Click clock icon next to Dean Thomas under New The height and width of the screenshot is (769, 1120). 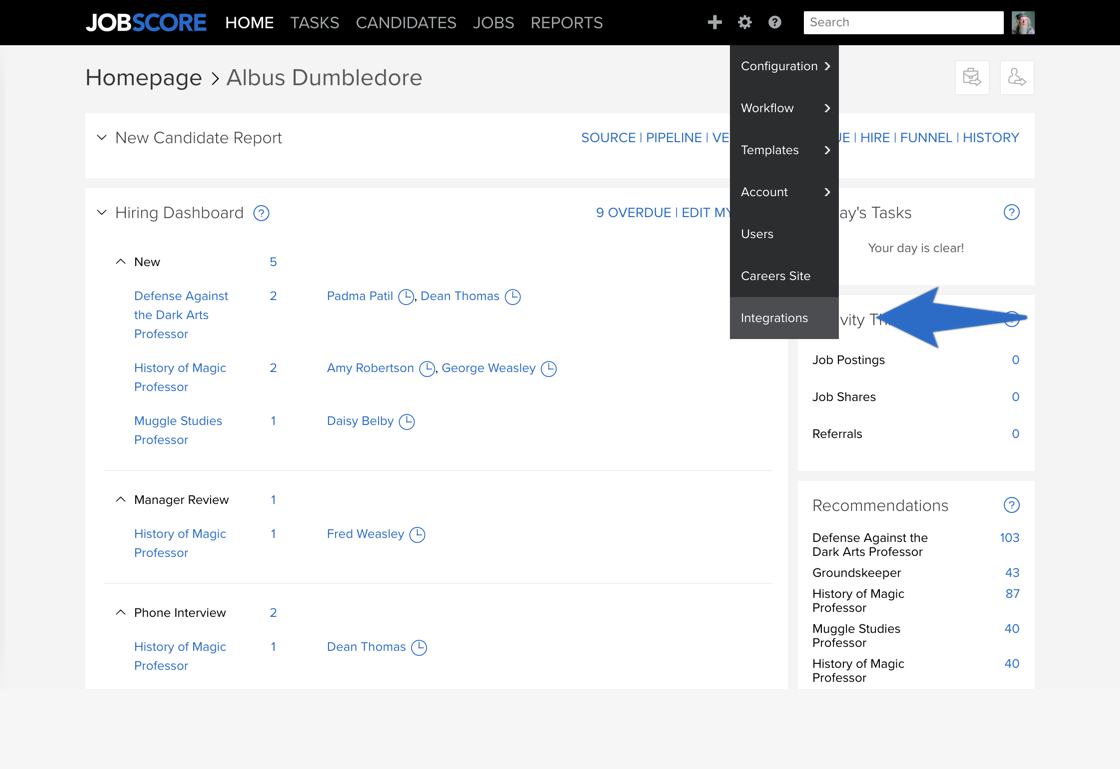click(513, 297)
